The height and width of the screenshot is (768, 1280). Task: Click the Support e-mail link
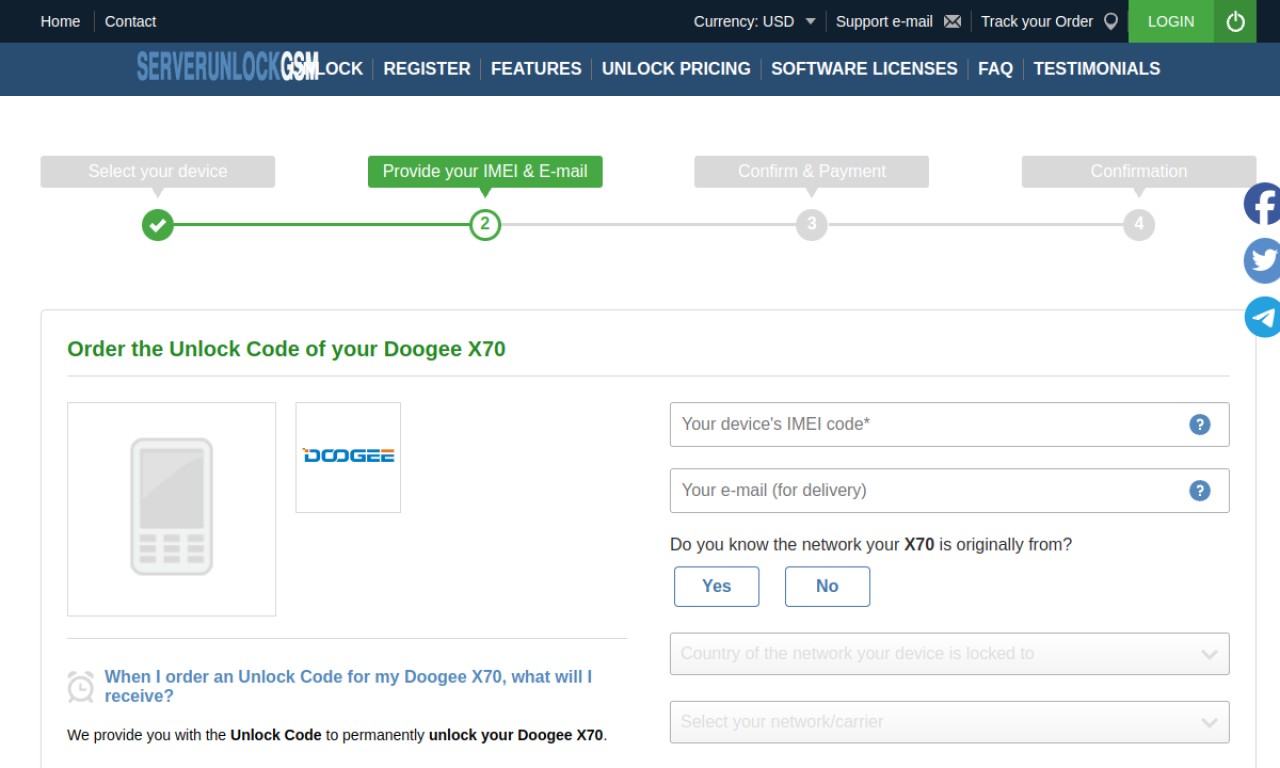point(884,21)
